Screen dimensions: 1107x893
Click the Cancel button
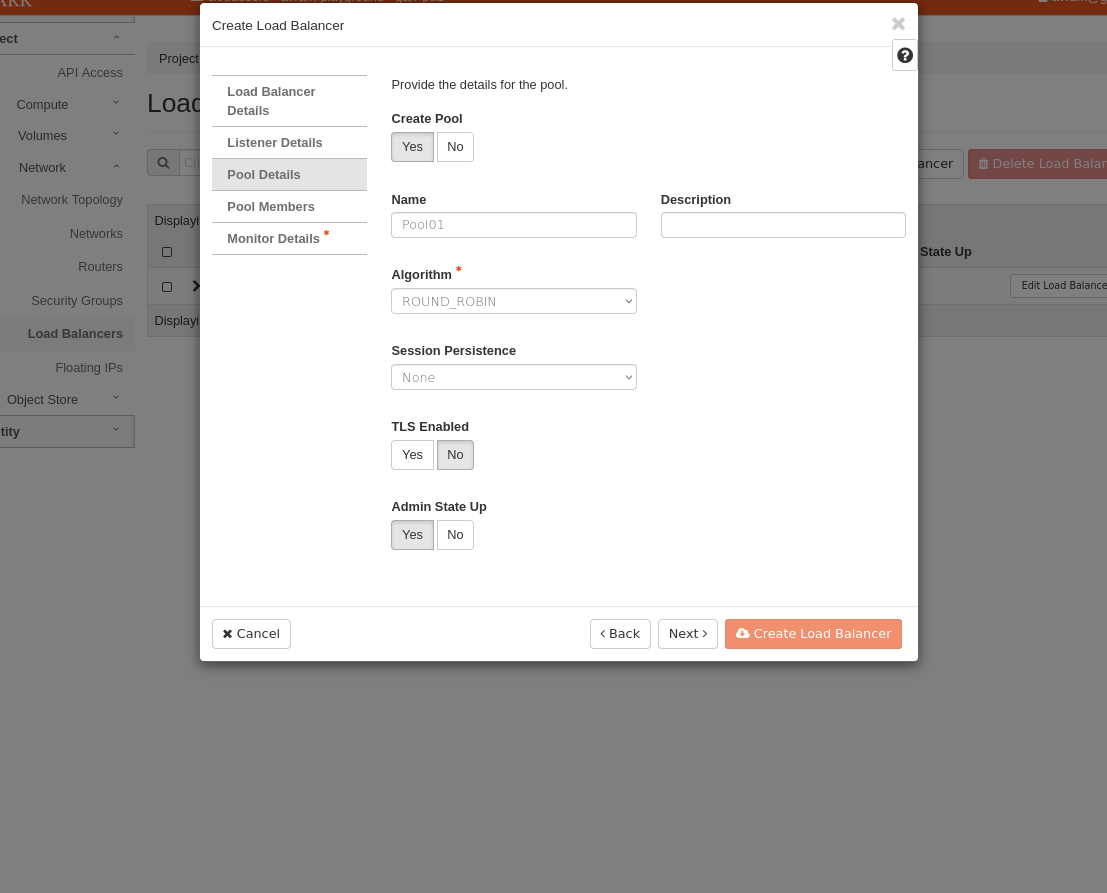[x=251, y=634]
